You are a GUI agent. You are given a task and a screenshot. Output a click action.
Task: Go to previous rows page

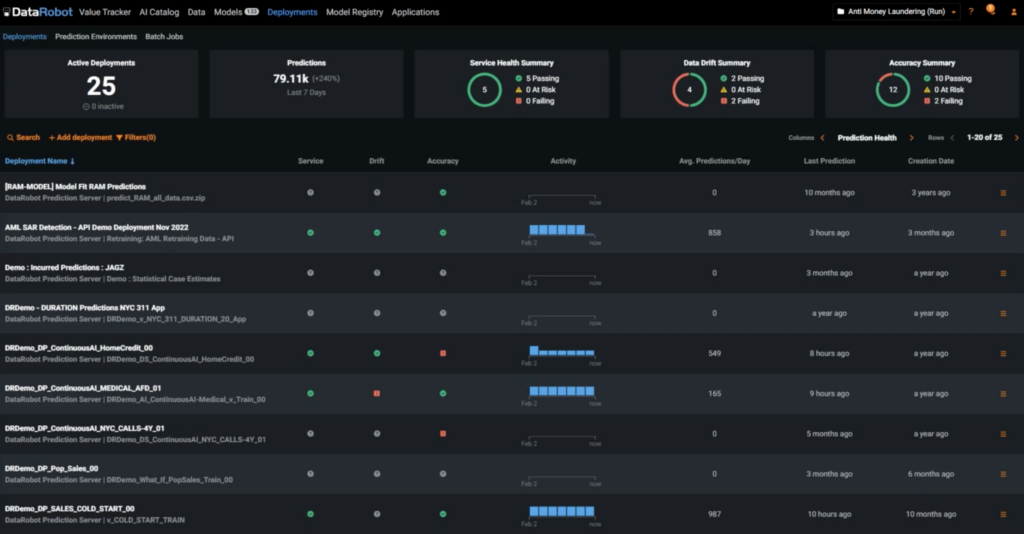coord(952,138)
